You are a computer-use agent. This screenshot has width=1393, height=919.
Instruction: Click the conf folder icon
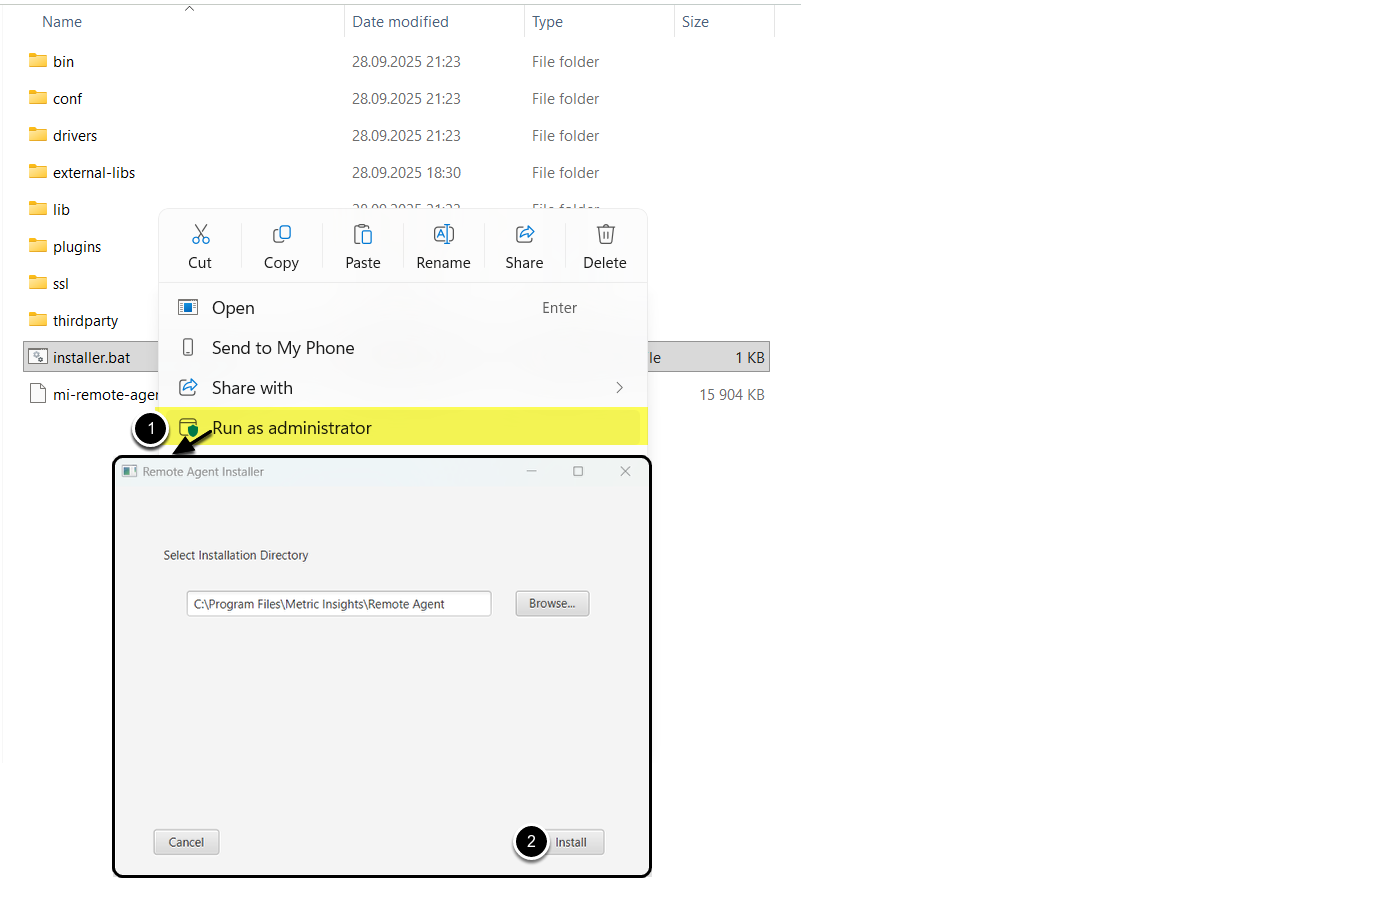pyautogui.click(x=38, y=98)
